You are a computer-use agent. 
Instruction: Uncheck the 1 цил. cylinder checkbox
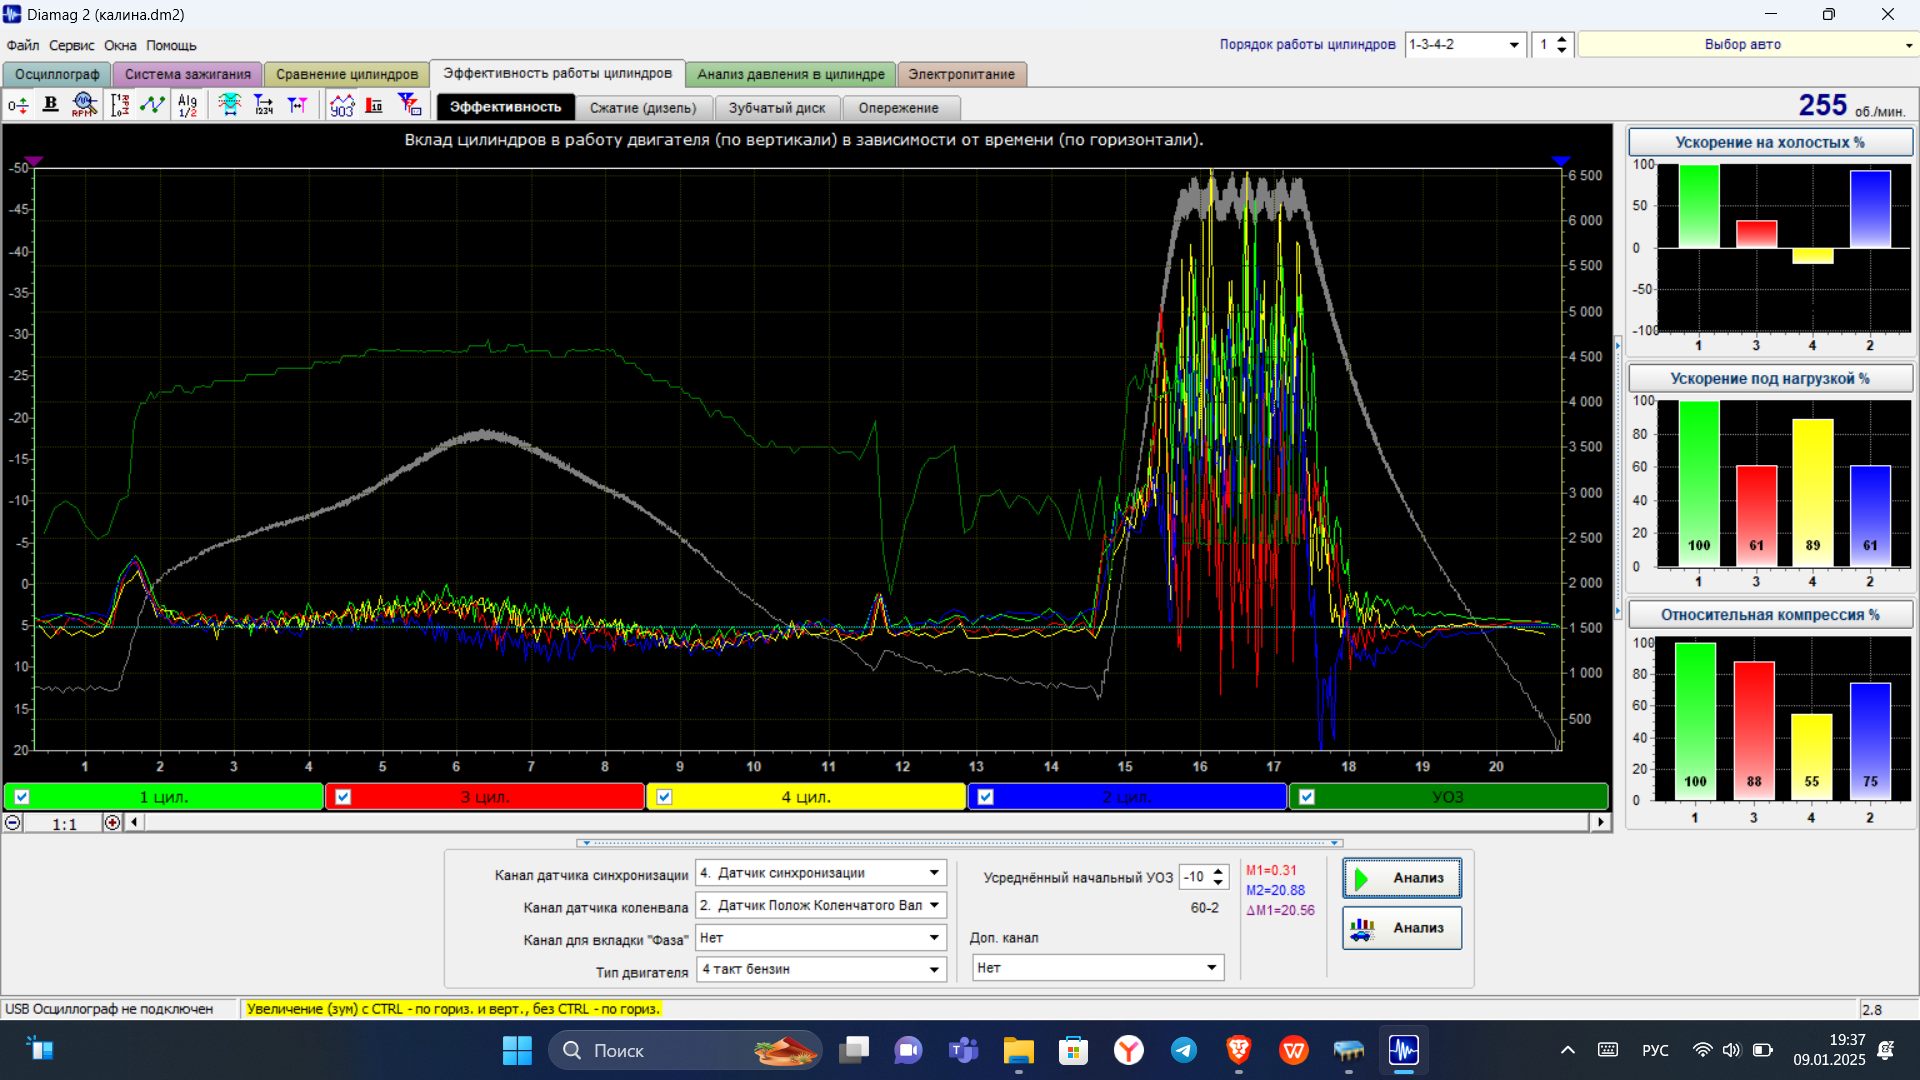click(x=22, y=797)
